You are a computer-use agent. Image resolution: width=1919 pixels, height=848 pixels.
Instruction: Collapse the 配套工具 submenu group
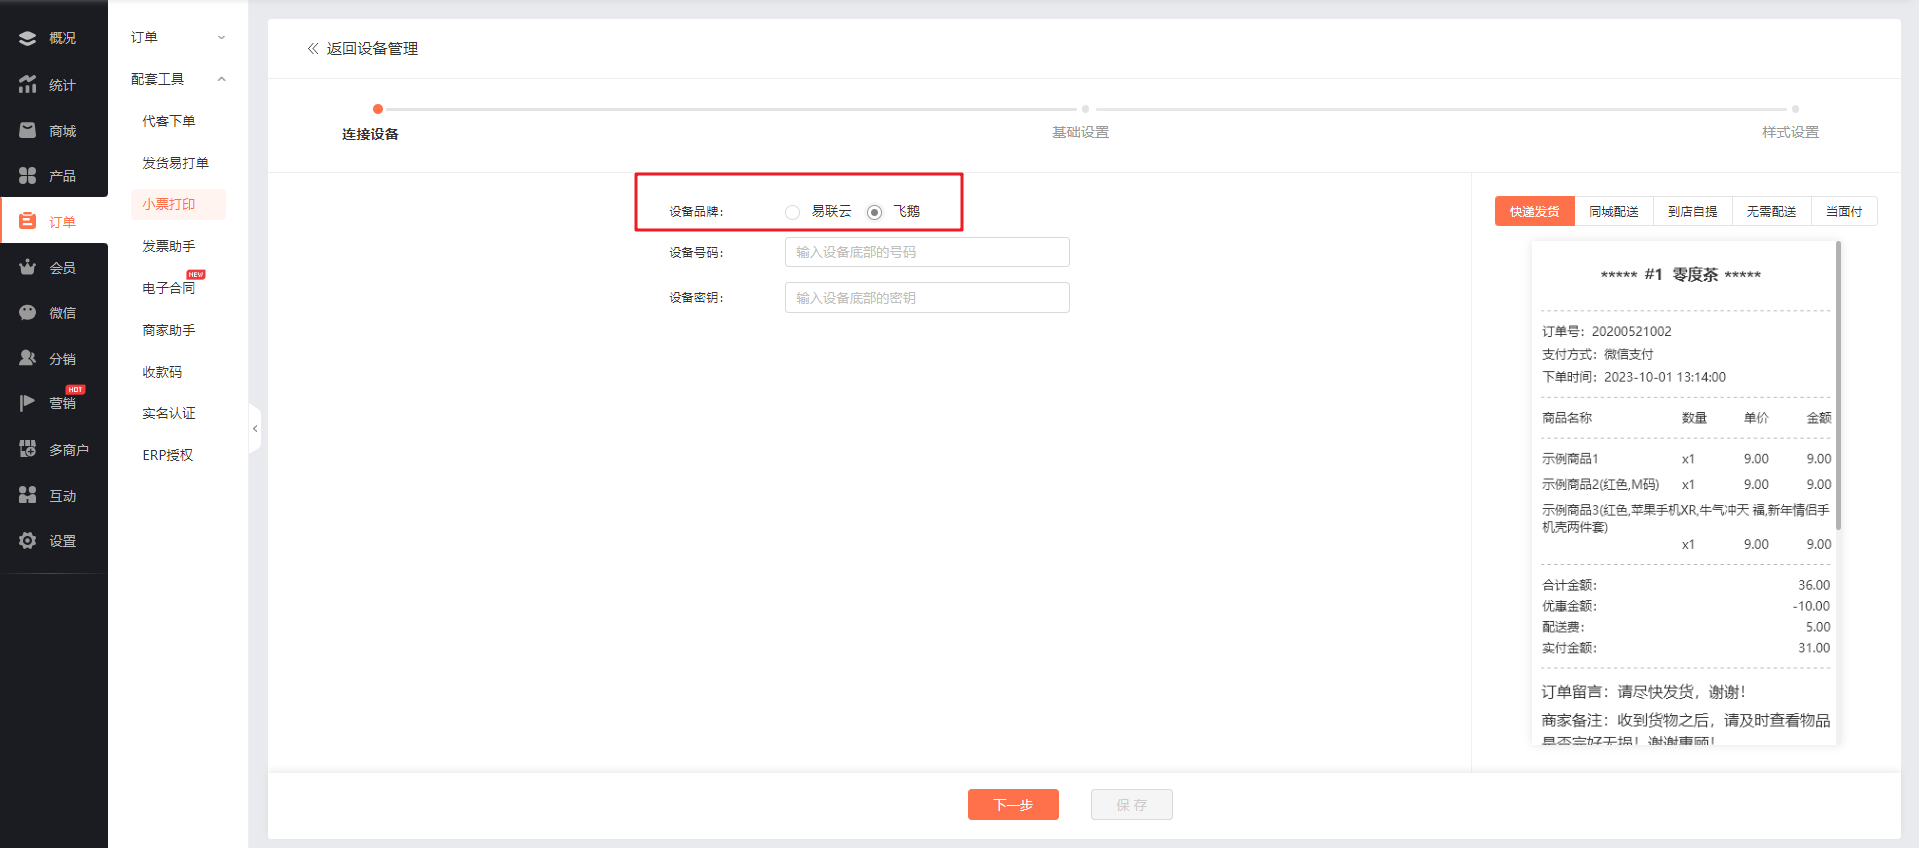(x=221, y=79)
